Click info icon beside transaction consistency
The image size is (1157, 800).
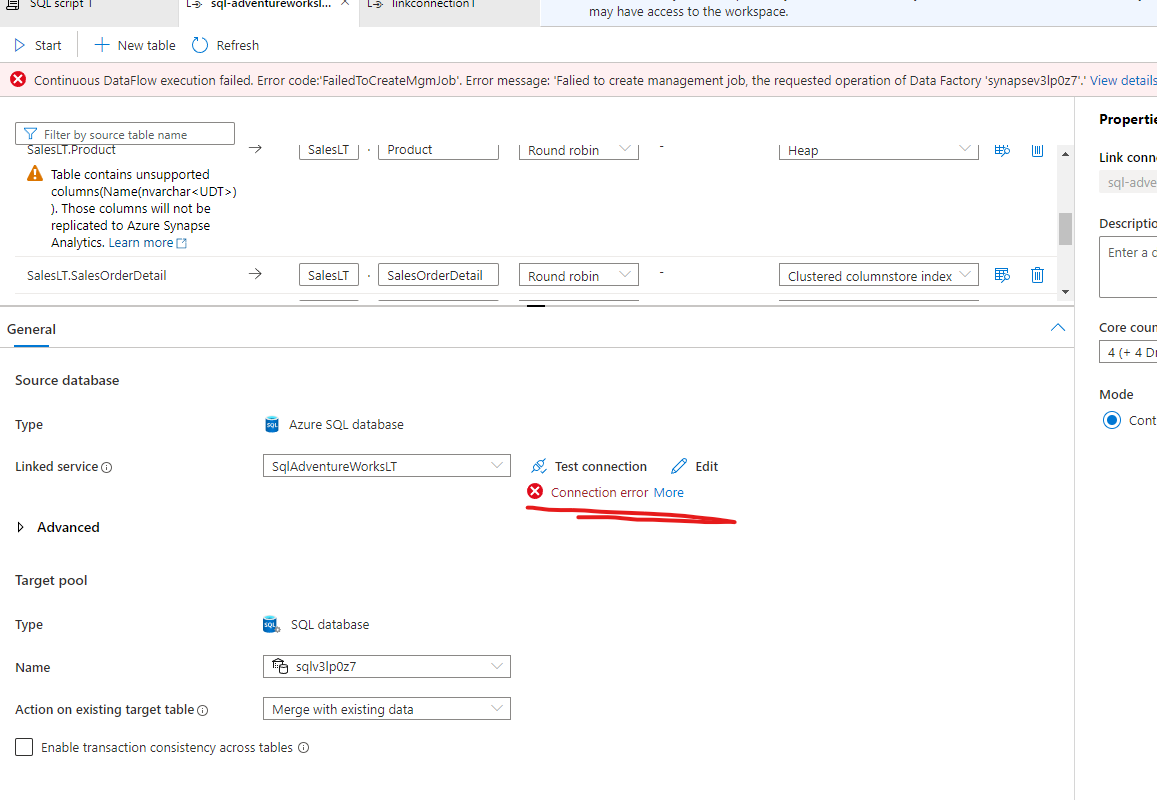pyautogui.click(x=303, y=748)
